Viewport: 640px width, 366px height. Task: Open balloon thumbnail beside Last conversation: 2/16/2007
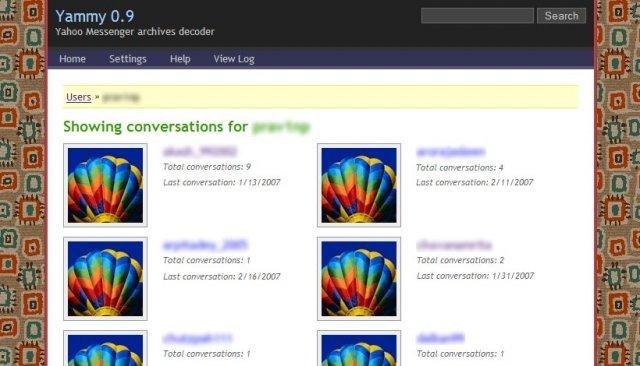pyautogui.click(x=105, y=279)
